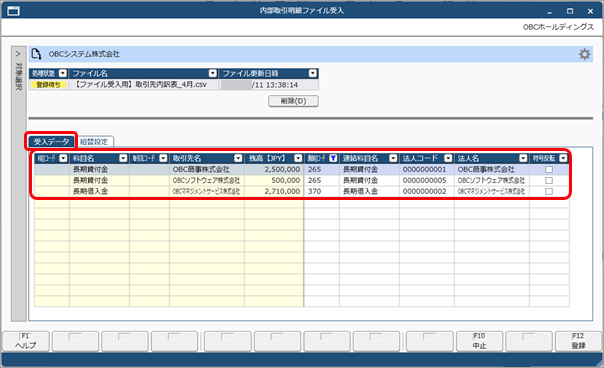Open the ファイル名 column dropdown

[x=213, y=73]
